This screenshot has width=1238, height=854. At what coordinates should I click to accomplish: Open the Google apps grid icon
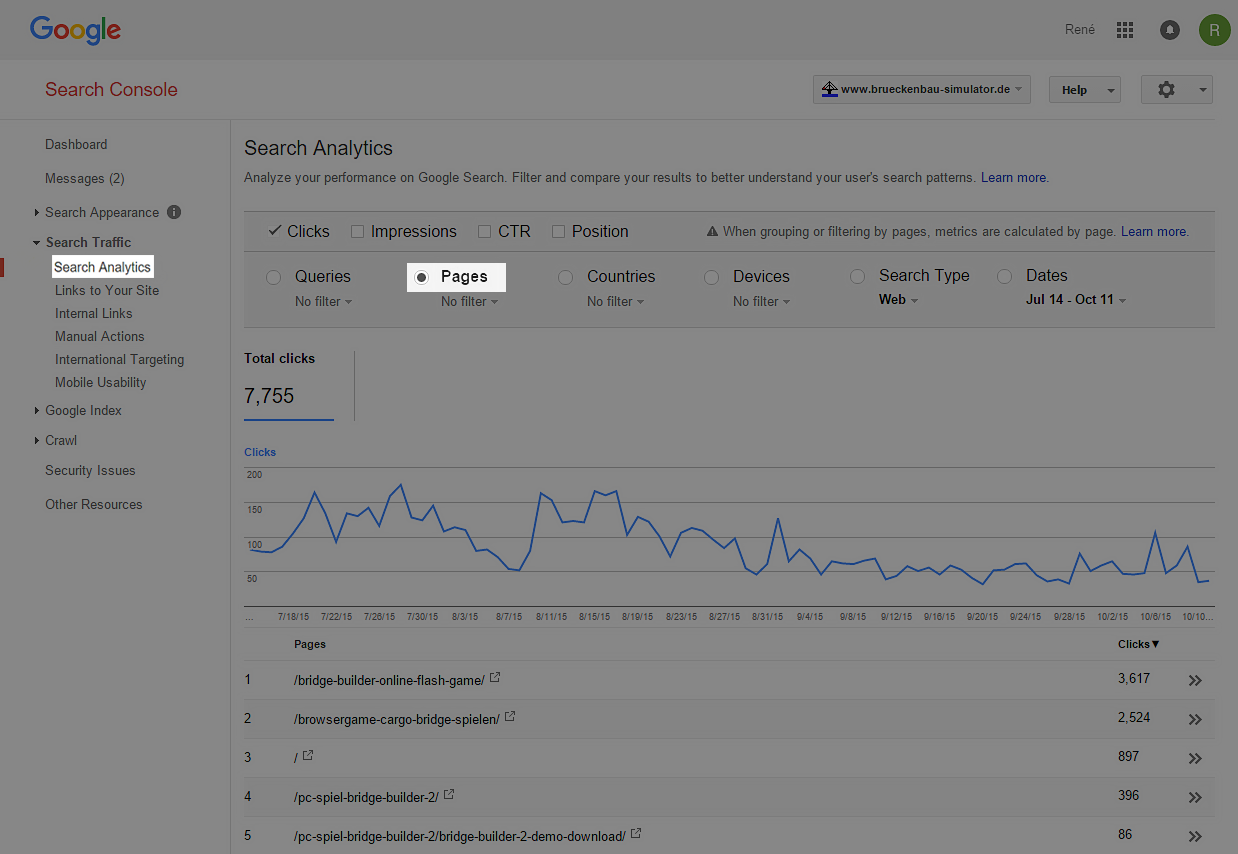coord(1125,30)
